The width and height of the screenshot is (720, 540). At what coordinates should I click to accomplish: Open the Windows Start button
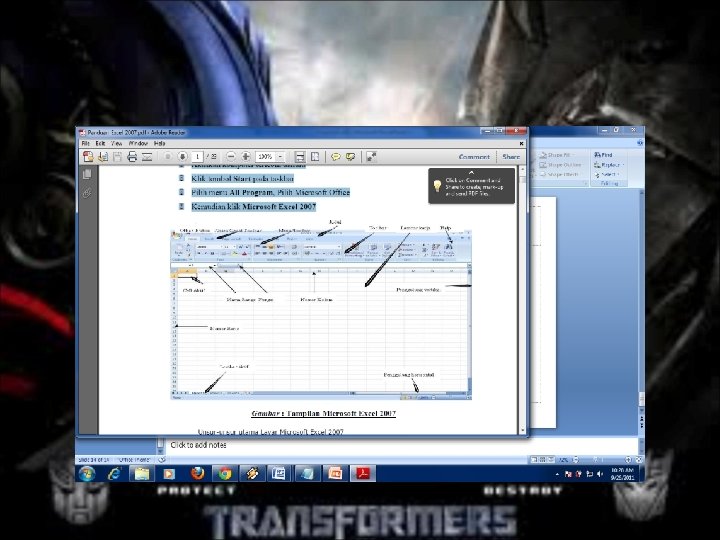tap(87, 473)
